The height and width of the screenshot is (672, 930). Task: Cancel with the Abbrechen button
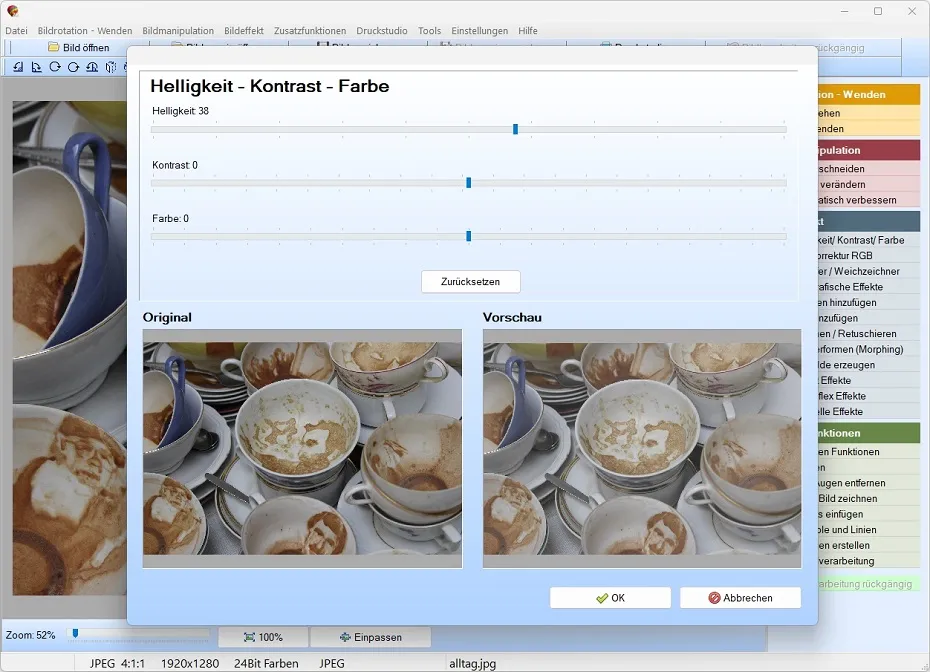point(740,598)
